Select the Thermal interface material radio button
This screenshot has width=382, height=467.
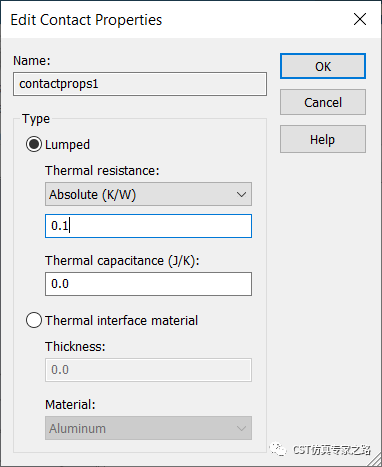pos(34,320)
